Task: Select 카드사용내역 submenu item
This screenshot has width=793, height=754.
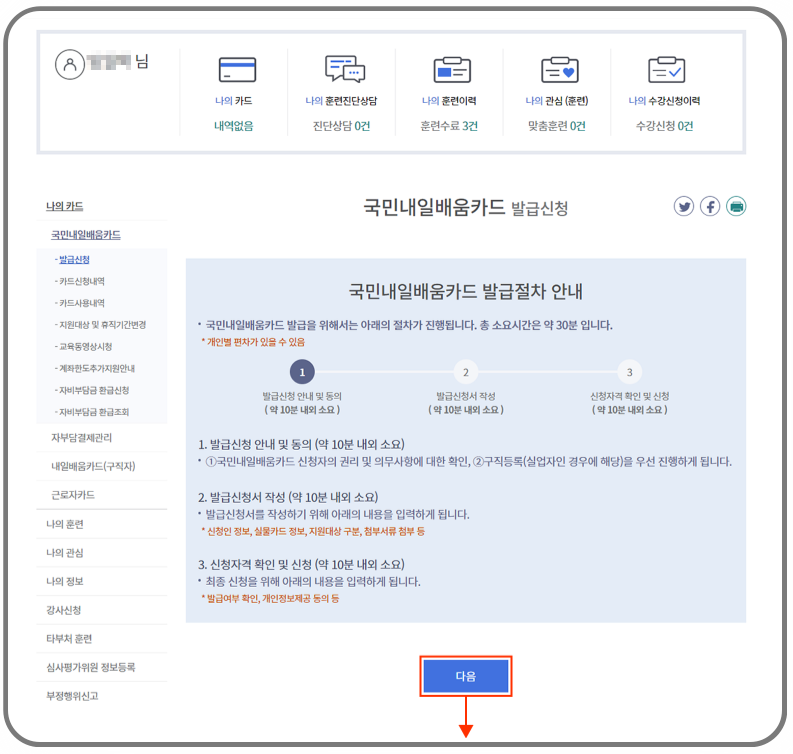Action: [80, 303]
